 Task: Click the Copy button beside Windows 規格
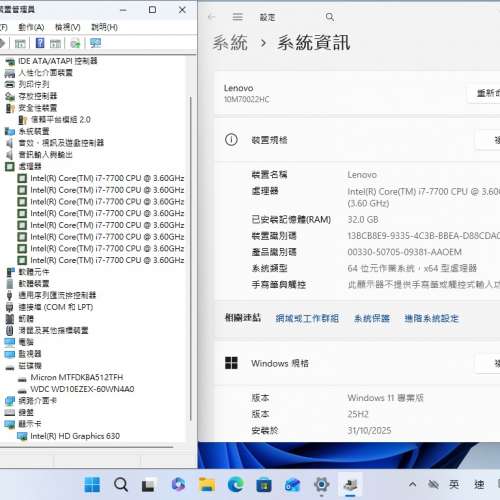(488, 363)
